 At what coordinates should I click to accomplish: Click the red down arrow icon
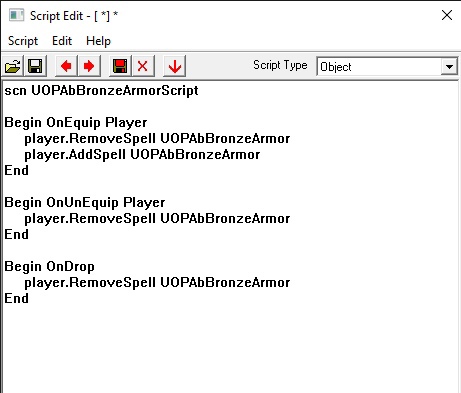point(174,66)
